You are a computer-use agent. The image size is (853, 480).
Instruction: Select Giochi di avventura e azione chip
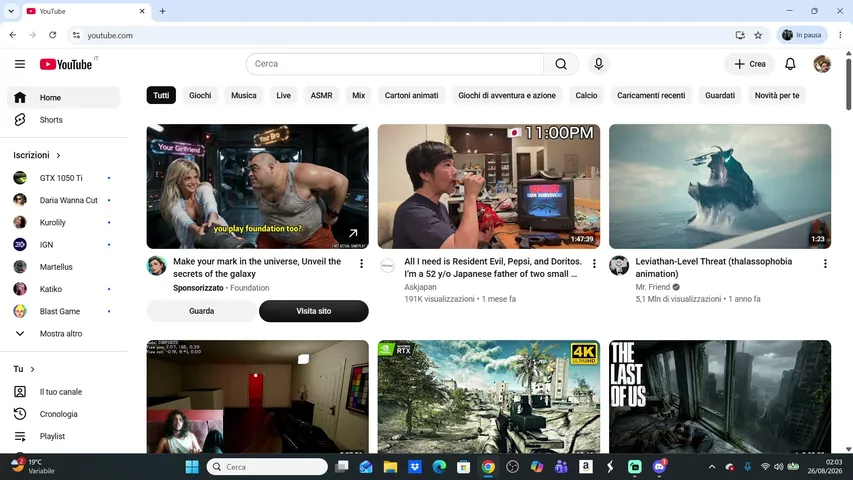[507, 95]
